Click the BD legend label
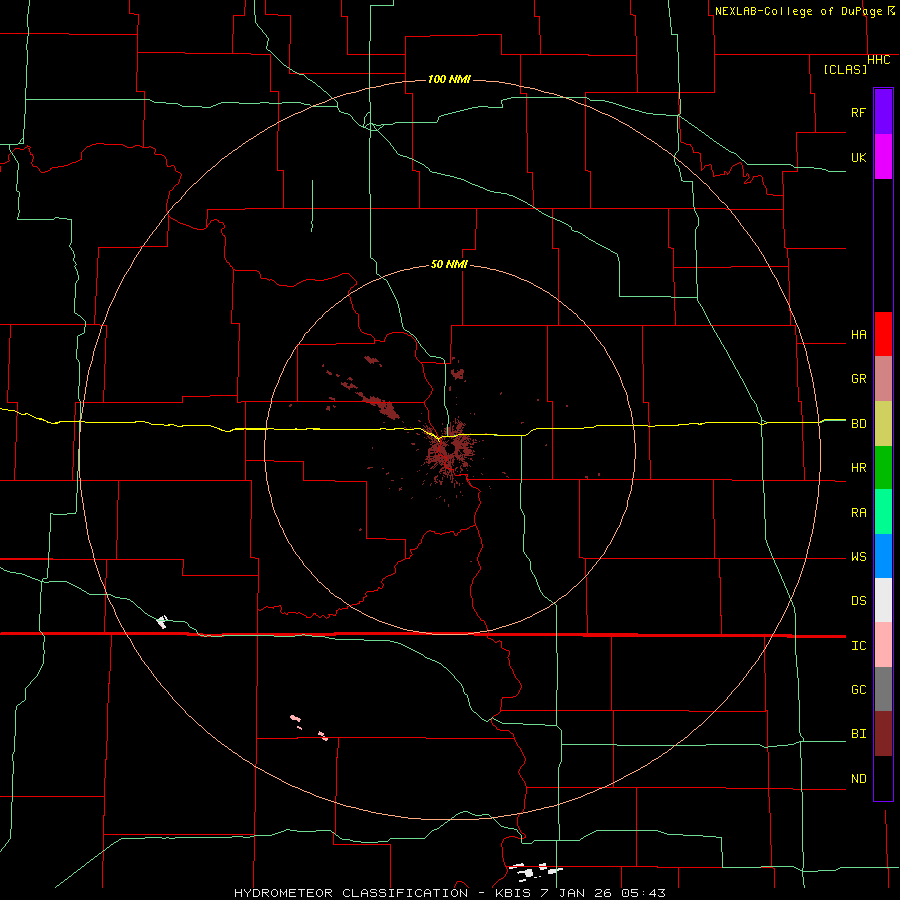The width and height of the screenshot is (900, 900). (x=858, y=424)
